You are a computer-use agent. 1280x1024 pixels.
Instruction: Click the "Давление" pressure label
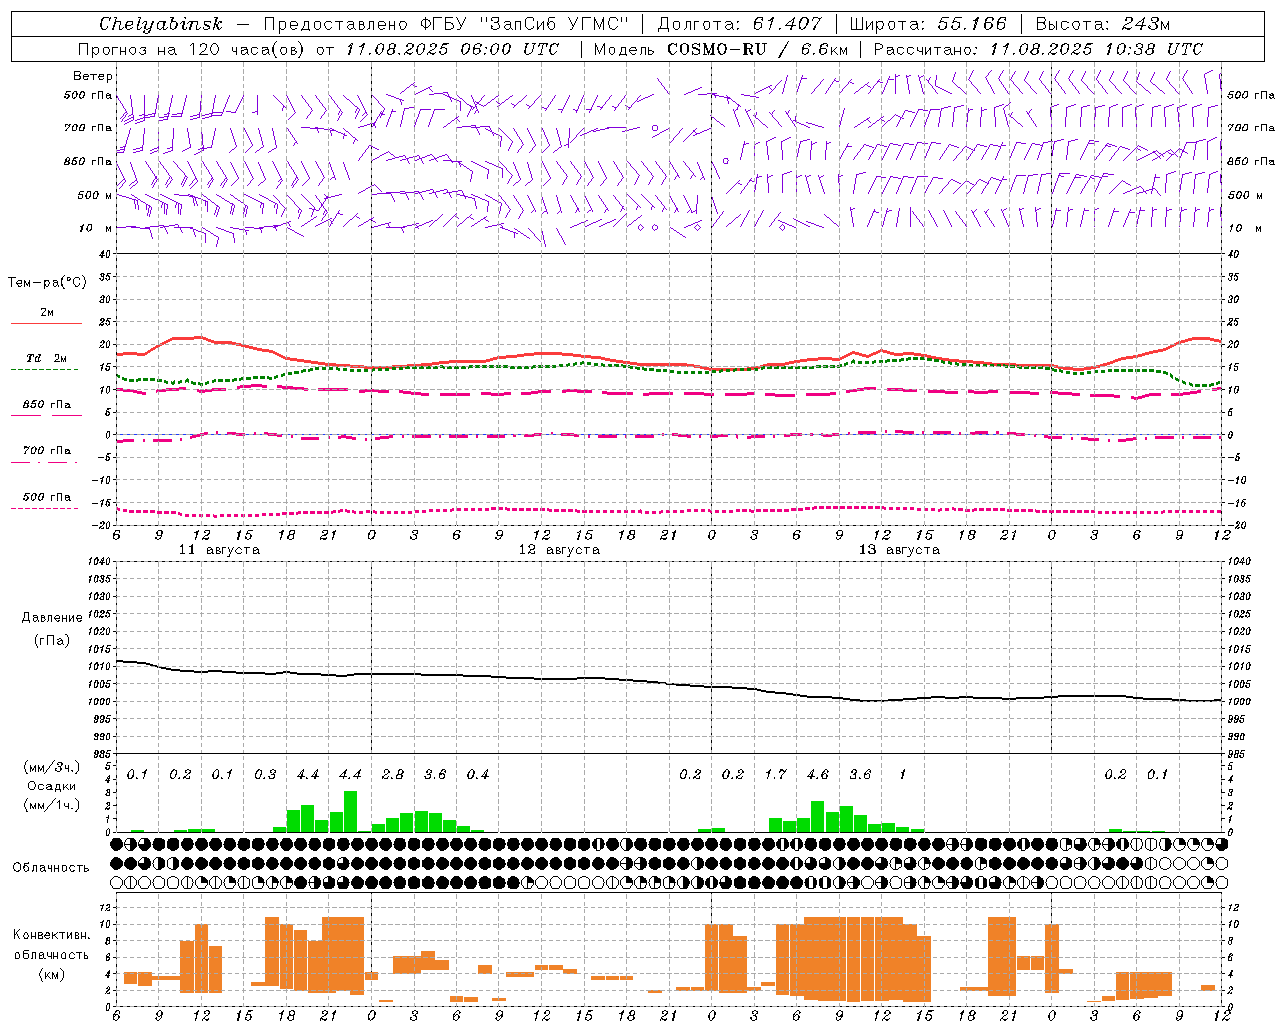(52, 618)
